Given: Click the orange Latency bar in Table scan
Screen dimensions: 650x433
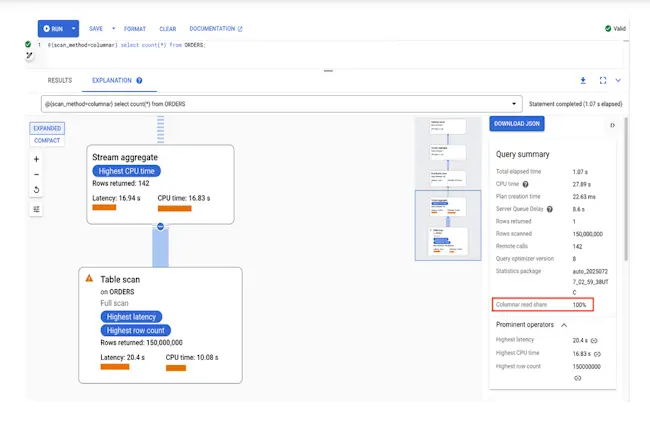Looking at the screenshot, I should [x=115, y=367].
